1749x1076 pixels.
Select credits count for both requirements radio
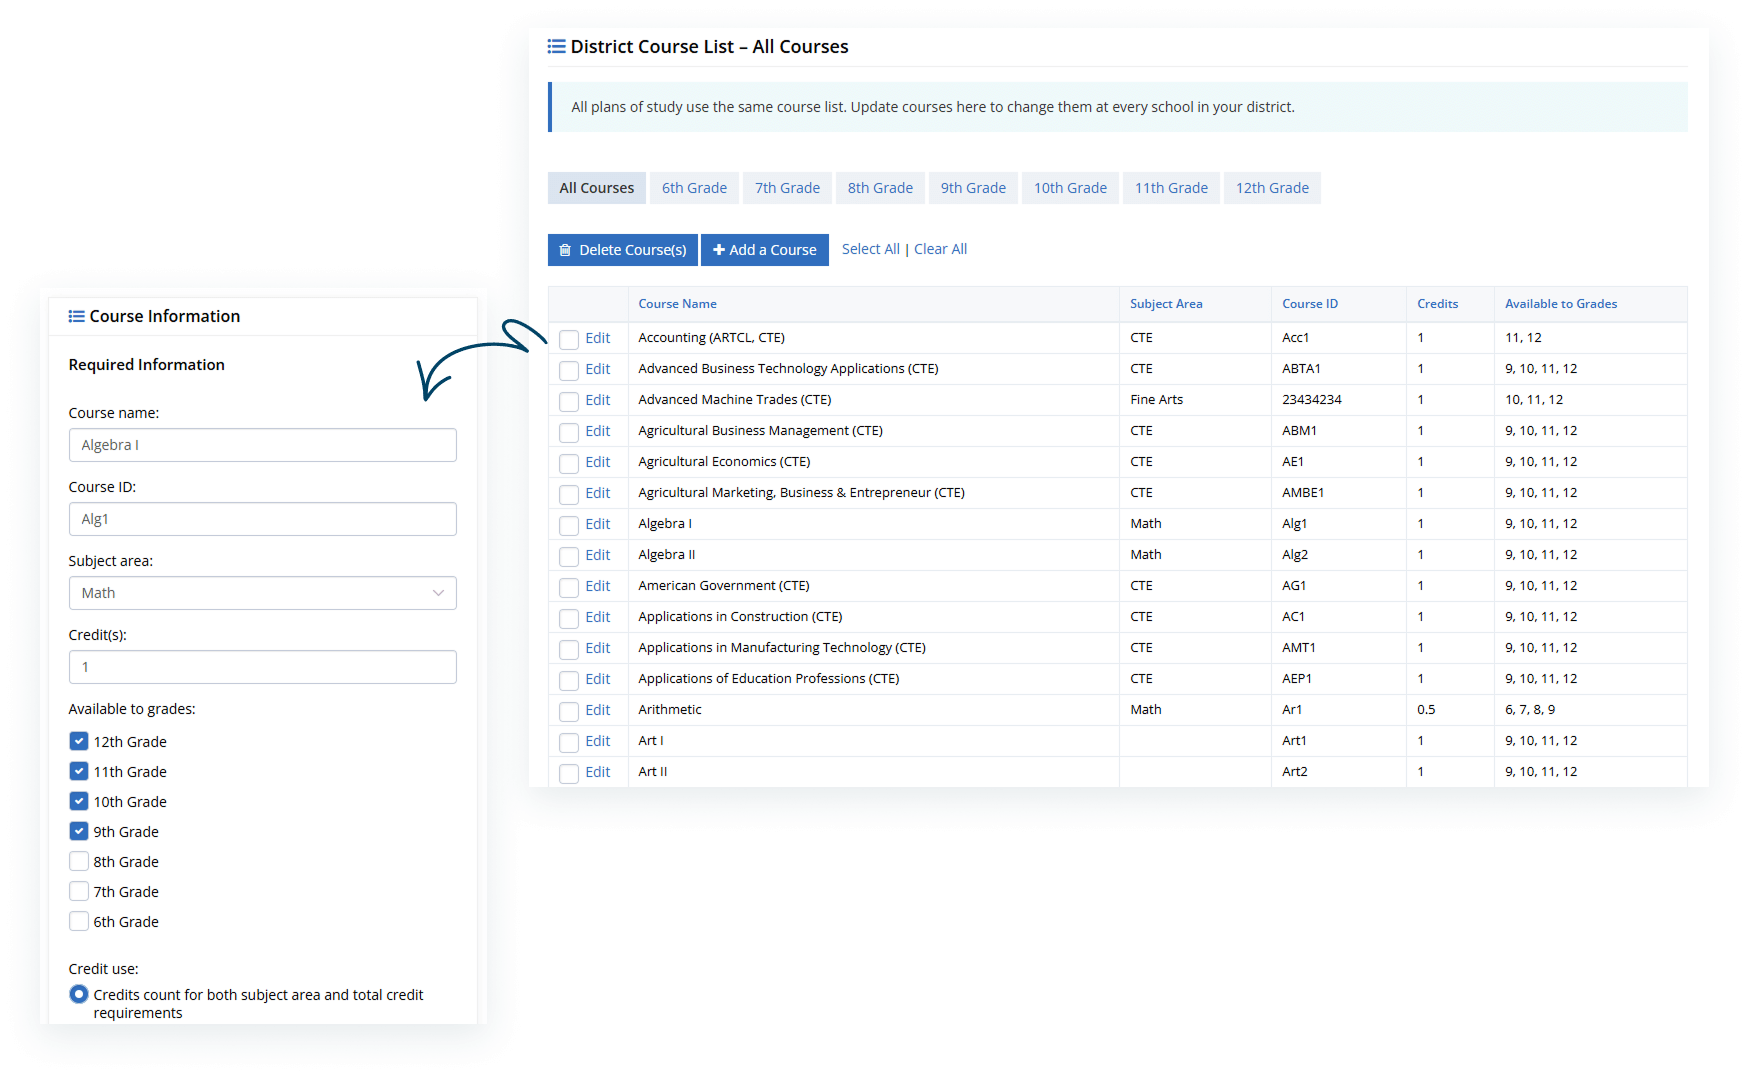[x=79, y=994]
